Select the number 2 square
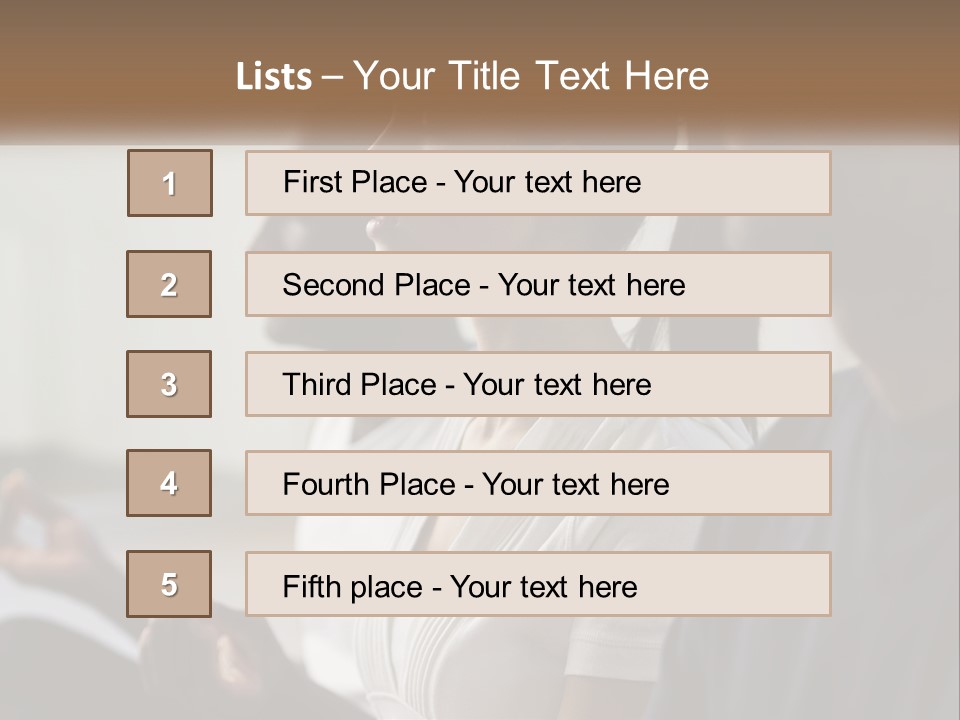 169,284
